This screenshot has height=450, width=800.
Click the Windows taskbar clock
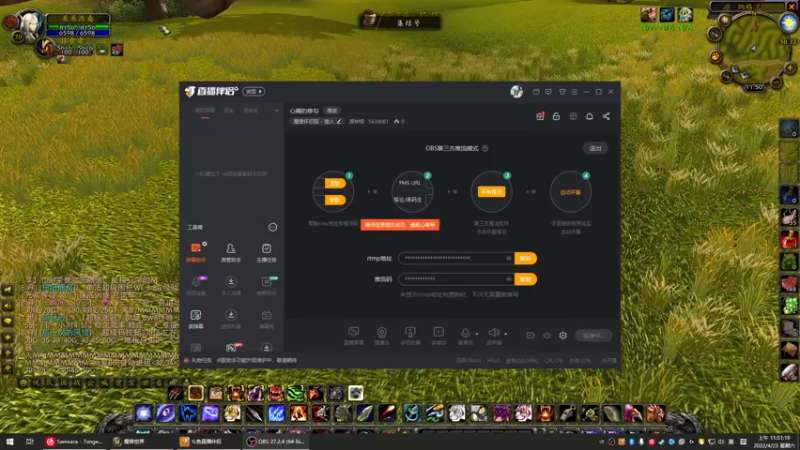pyautogui.click(x=774, y=442)
